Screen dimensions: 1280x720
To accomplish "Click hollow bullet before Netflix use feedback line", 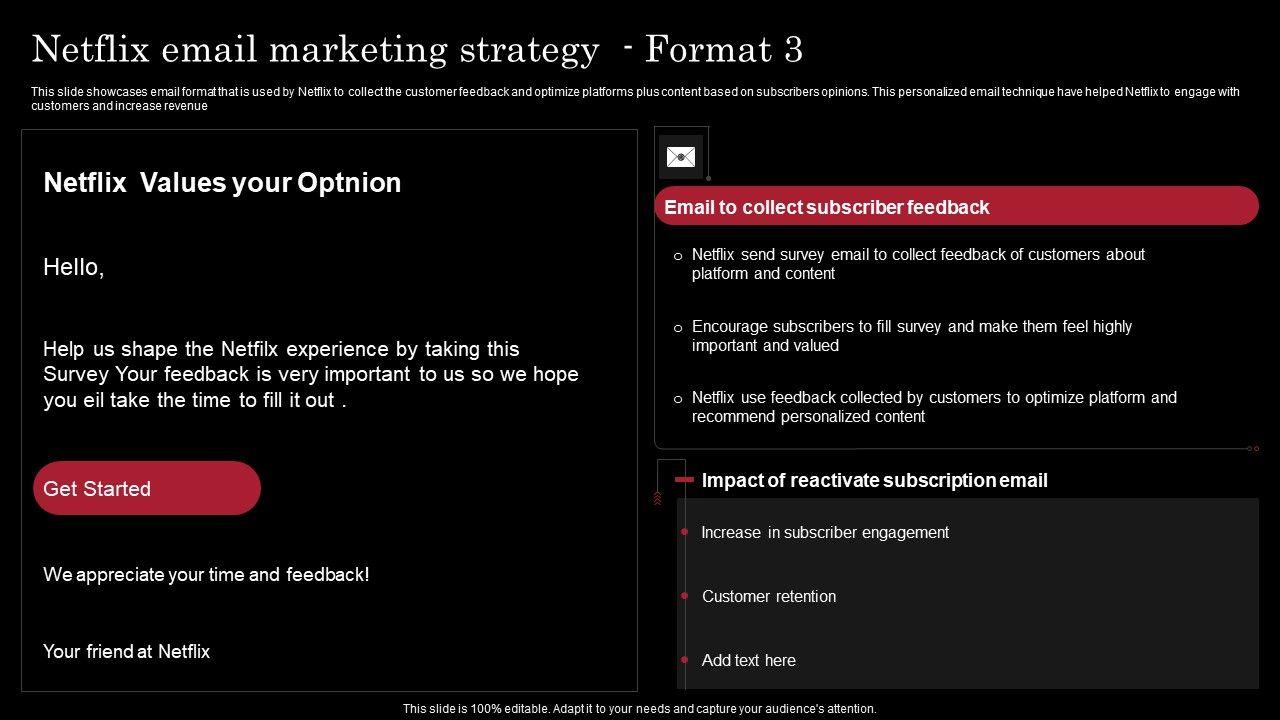I will click(x=678, y=399).
